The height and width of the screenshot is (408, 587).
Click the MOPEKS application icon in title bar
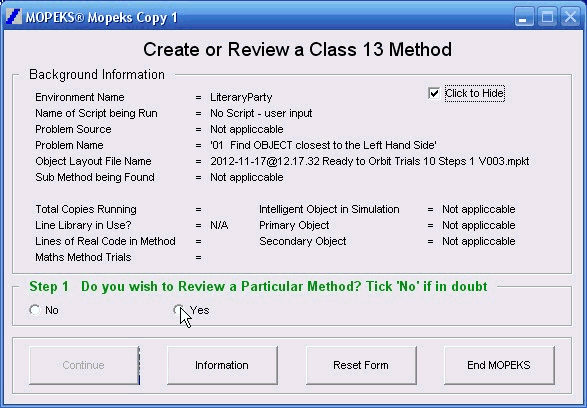tap(14, 17)
